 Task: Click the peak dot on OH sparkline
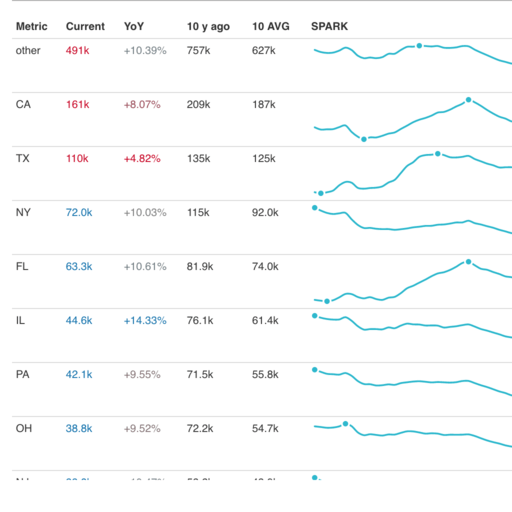(x=345, y=424)
